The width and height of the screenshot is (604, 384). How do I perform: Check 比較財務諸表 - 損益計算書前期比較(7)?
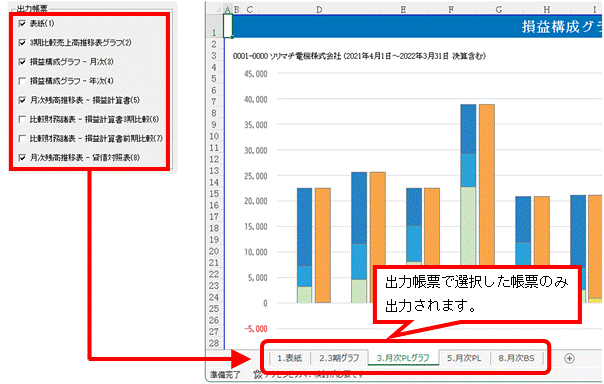coord(22,138)
